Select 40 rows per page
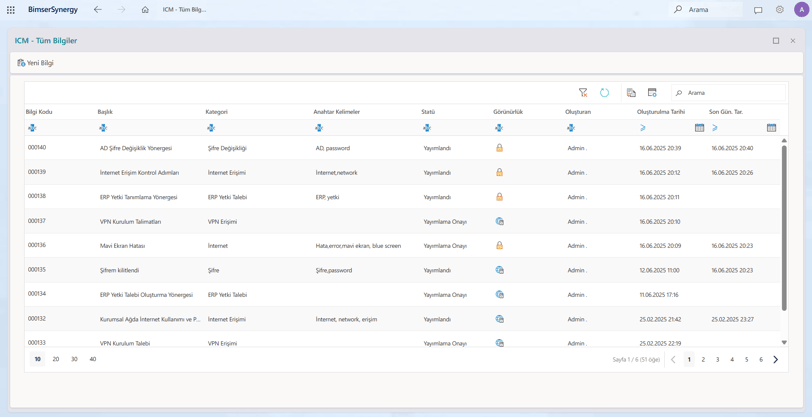 coord(93,359)
